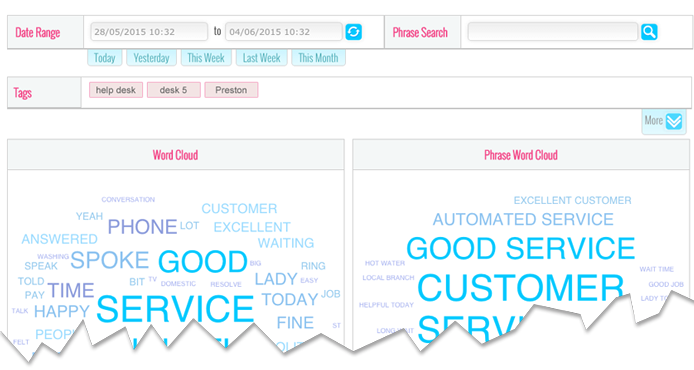Select AUTOMATED SERVICE phrase
The height and width of the screenshot is (370, 694).
point(523,219)
